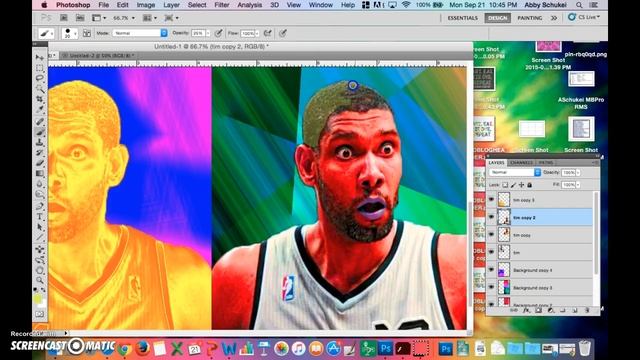The height and width of the screenshot is (360, 640).
Task: Open the brush Mode dropdown
Action: point(140,33)
